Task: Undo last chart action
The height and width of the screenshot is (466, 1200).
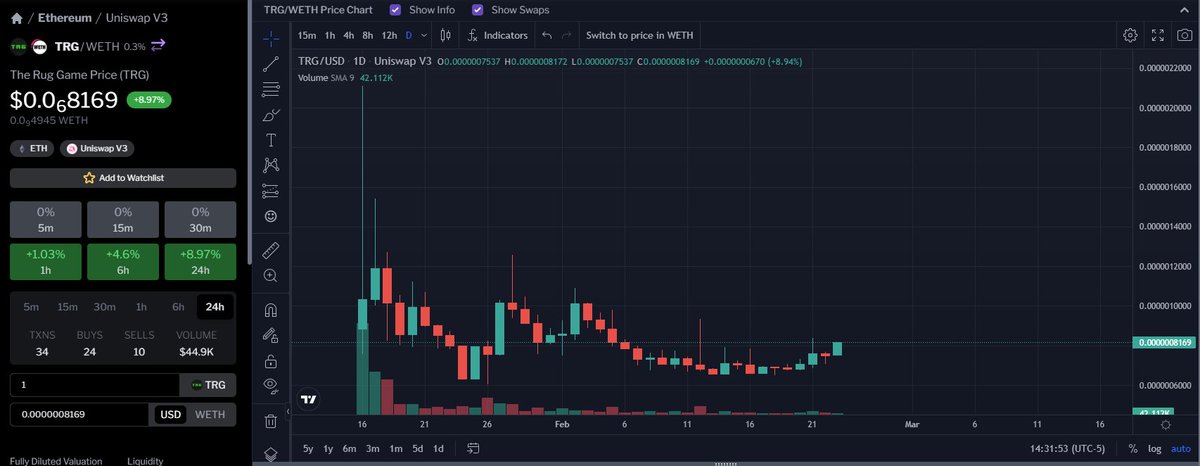Action: tap(546, 35)
